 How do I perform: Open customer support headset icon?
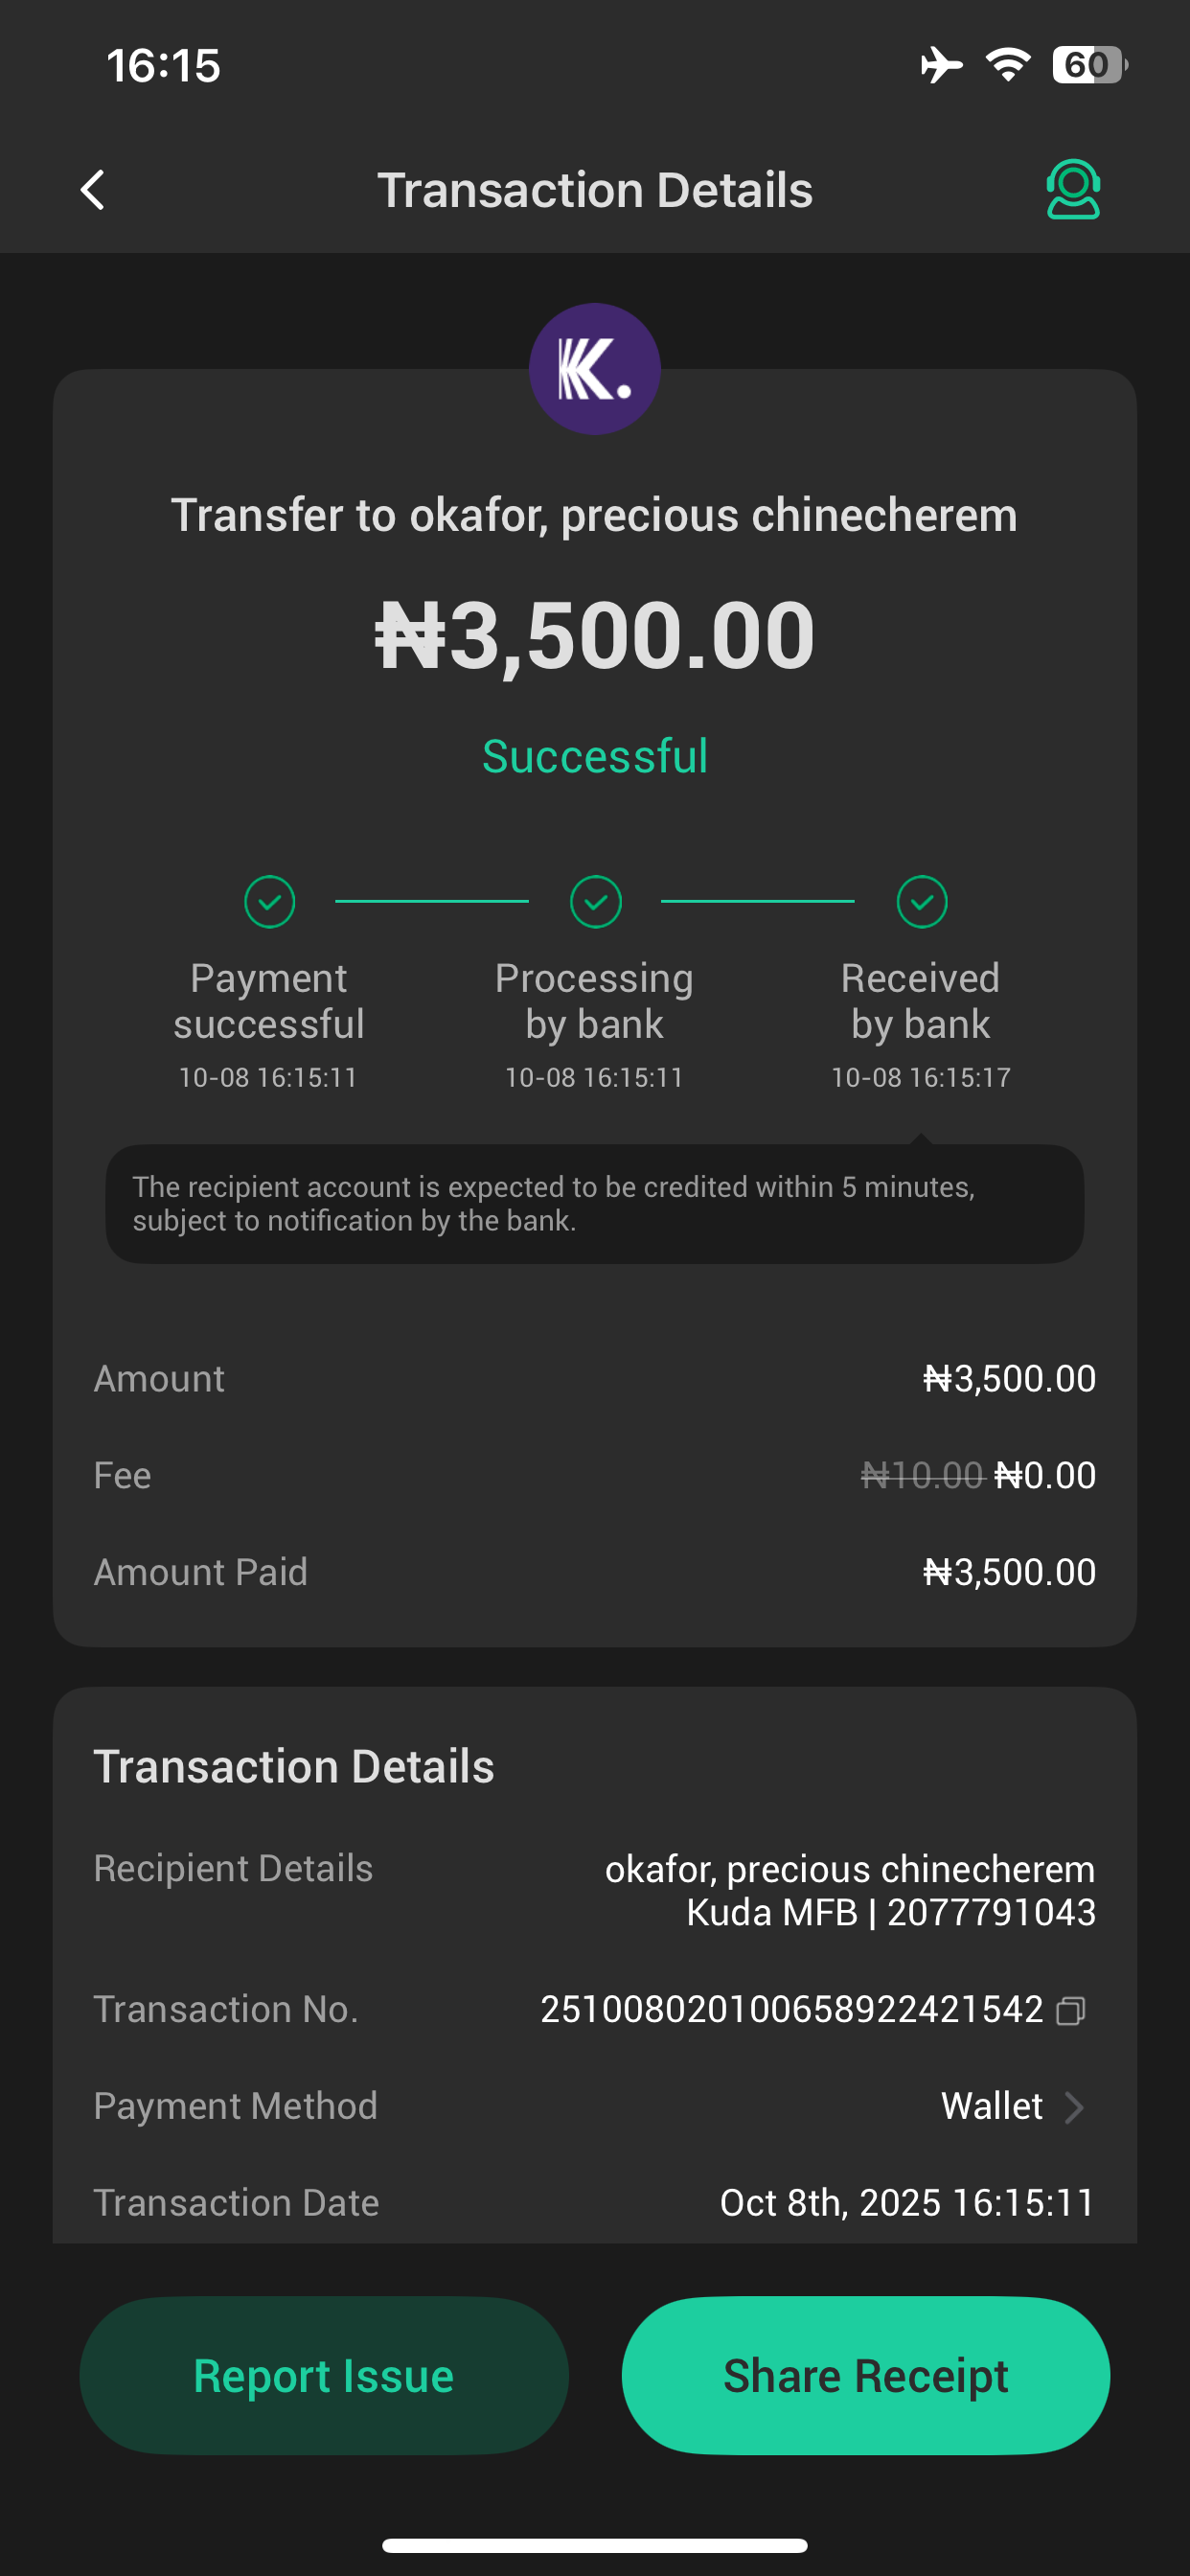coord(1072,190)
